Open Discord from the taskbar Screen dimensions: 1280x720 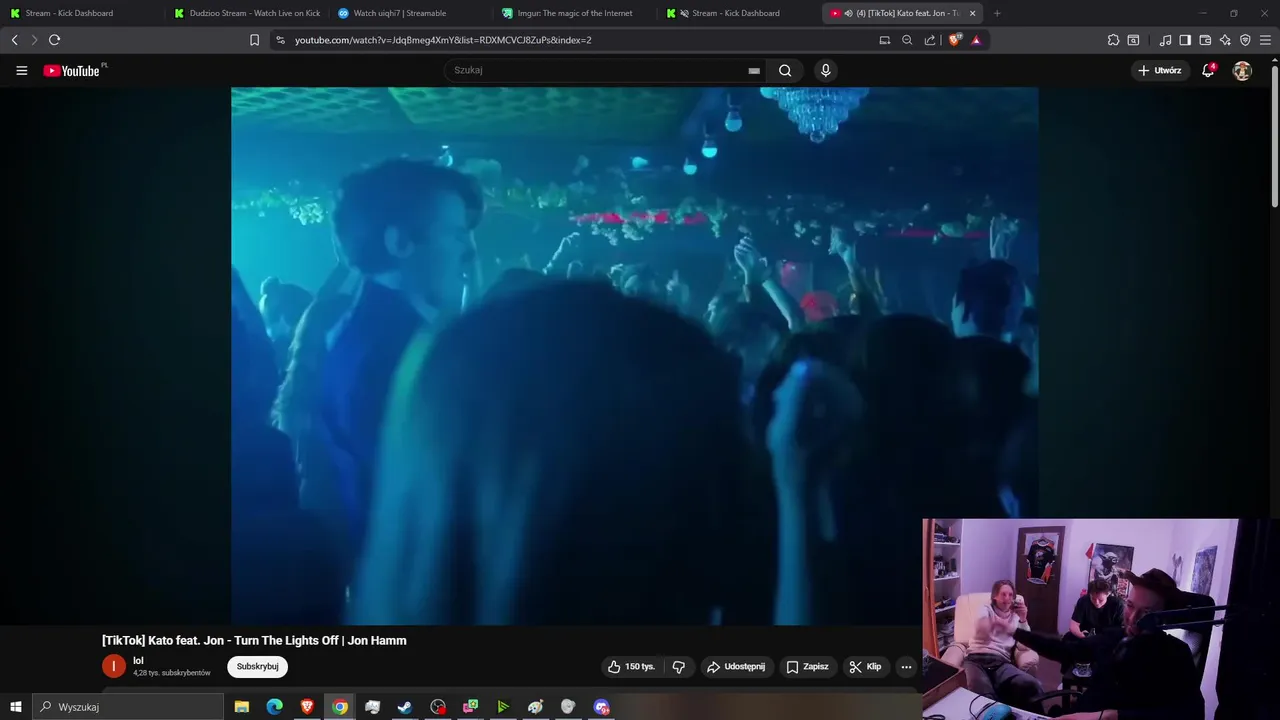tap(601, 707)
